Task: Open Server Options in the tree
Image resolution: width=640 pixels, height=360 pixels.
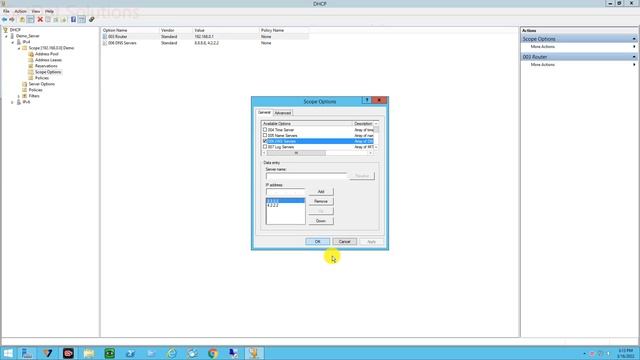Action: pyautogui.click(x=42, y=84)
